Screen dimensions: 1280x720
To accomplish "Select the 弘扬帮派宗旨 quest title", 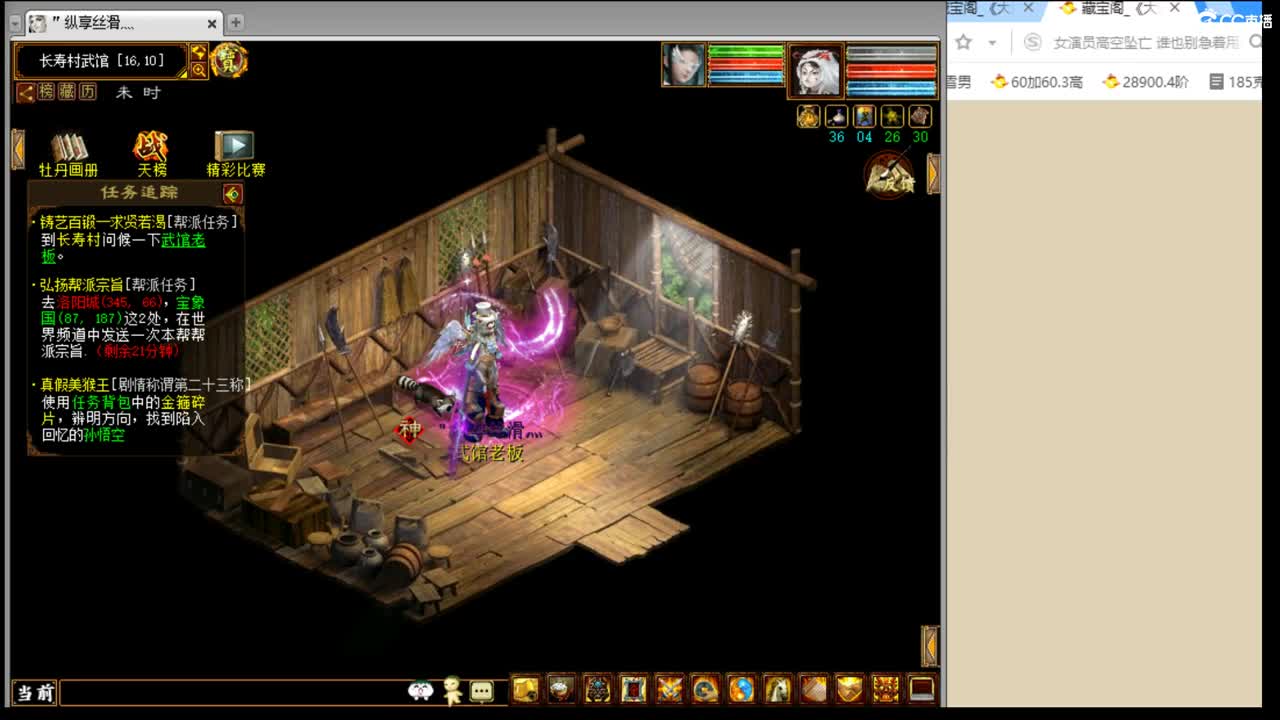I will (81, 284).
